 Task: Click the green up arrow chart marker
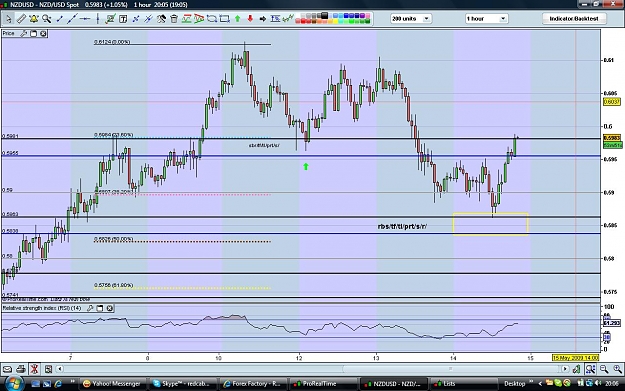click(x=306, y=166)
